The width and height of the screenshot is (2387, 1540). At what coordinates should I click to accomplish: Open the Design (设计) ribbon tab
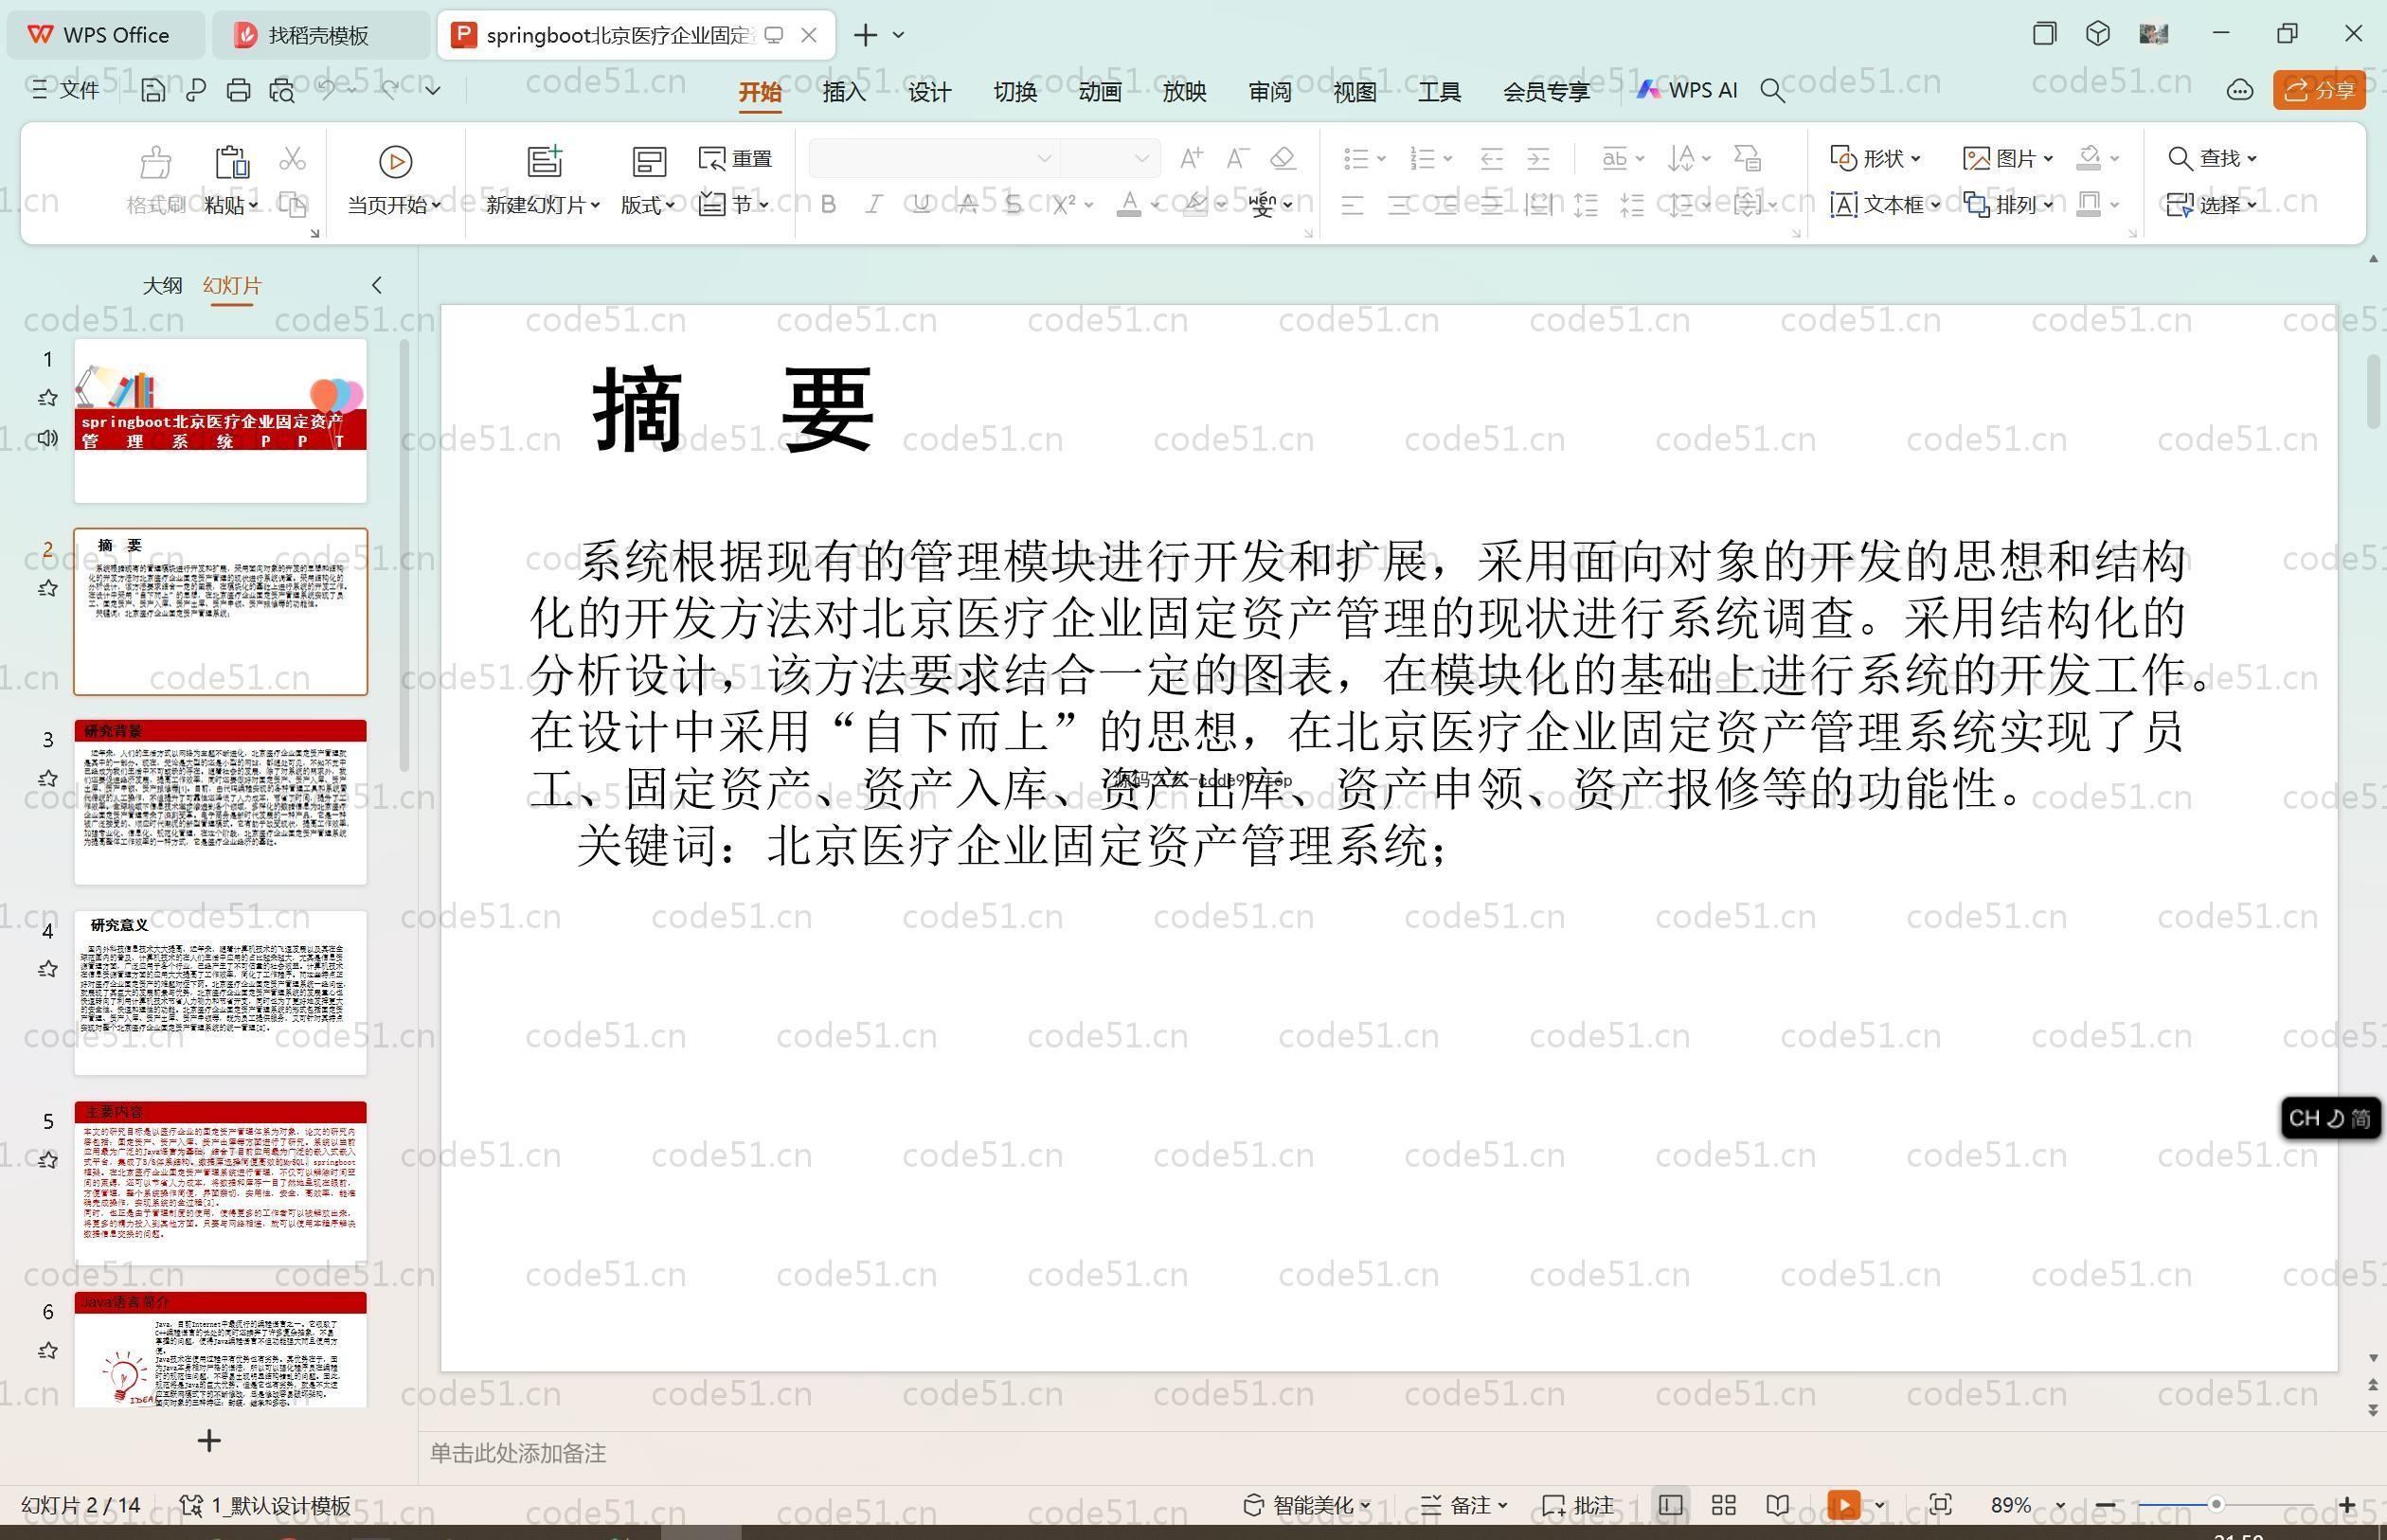pos(929,92)
